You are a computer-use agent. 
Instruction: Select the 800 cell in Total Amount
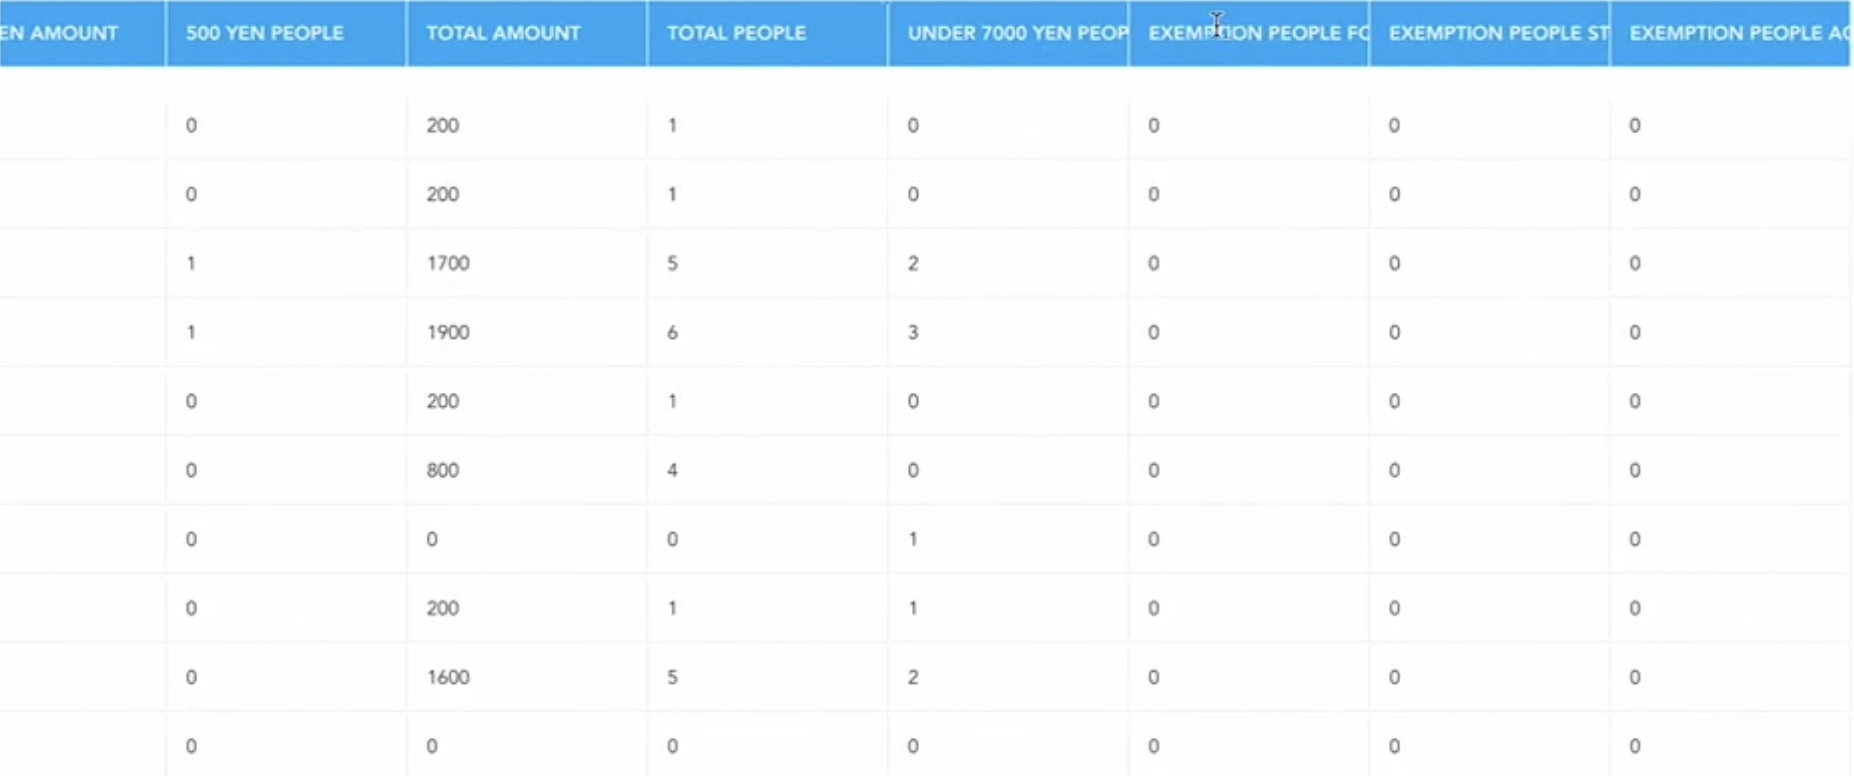(443, 470)
